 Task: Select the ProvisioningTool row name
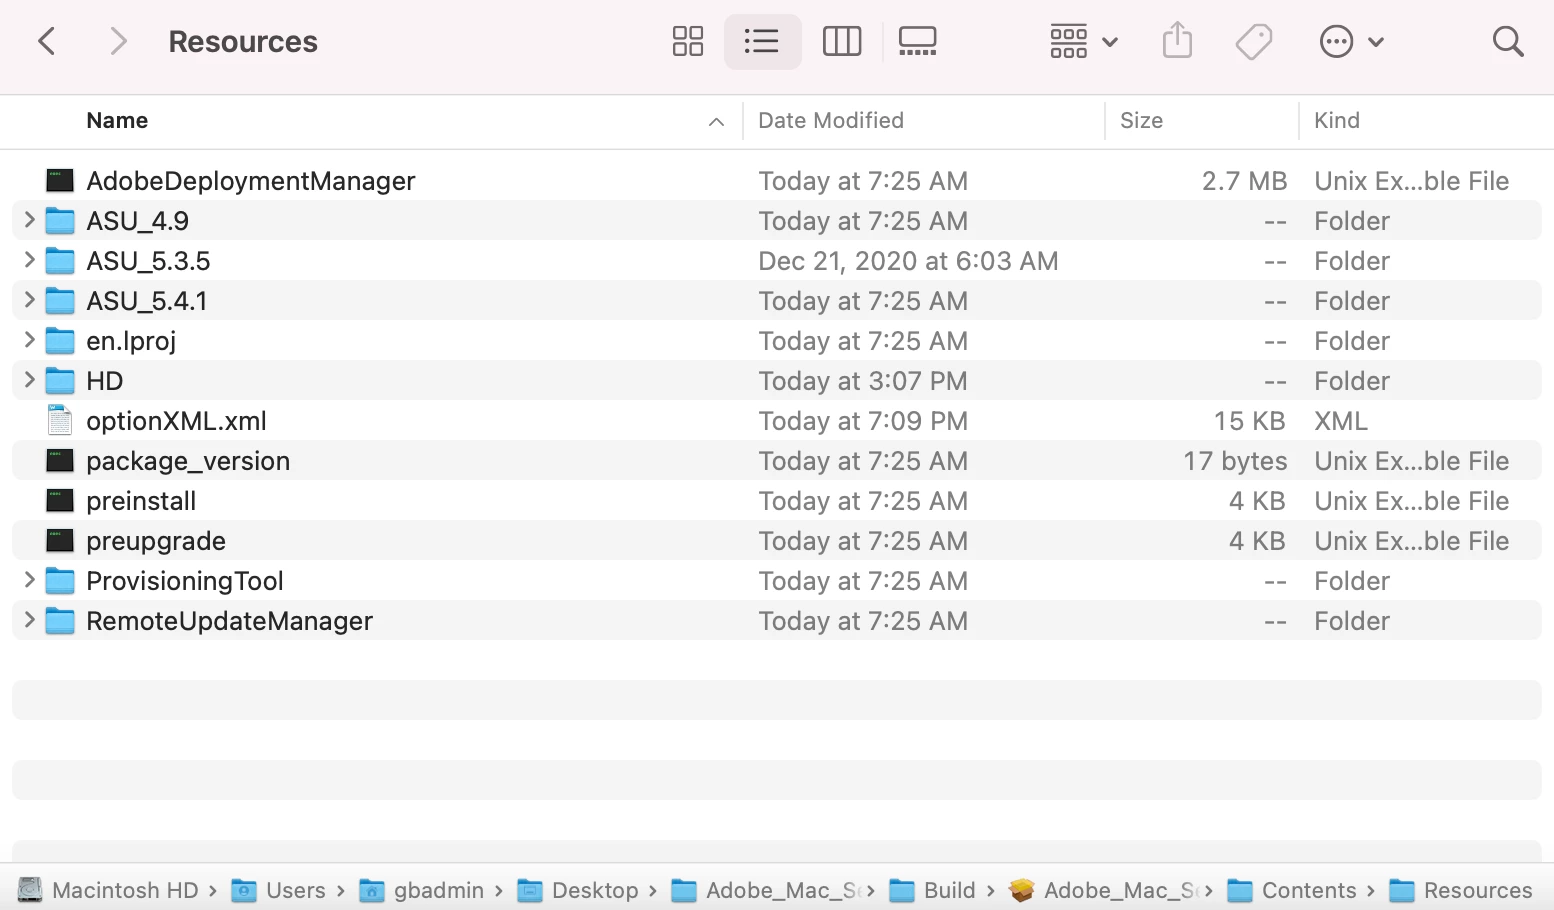pos(185,581)
